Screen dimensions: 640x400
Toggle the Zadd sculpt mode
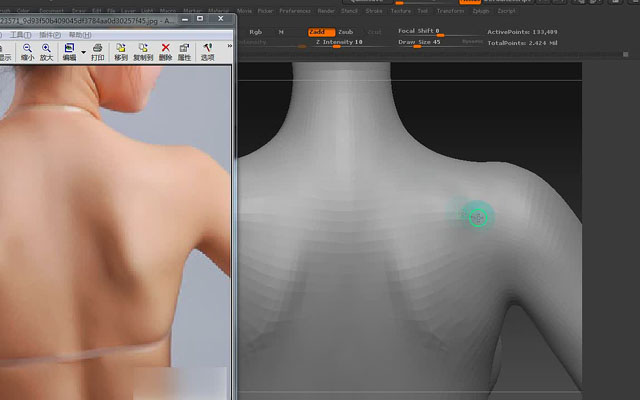322,32
